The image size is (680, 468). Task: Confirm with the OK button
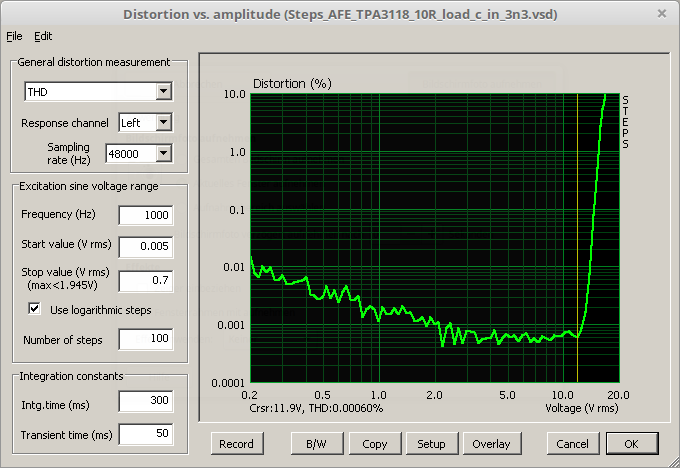[630, 443]
